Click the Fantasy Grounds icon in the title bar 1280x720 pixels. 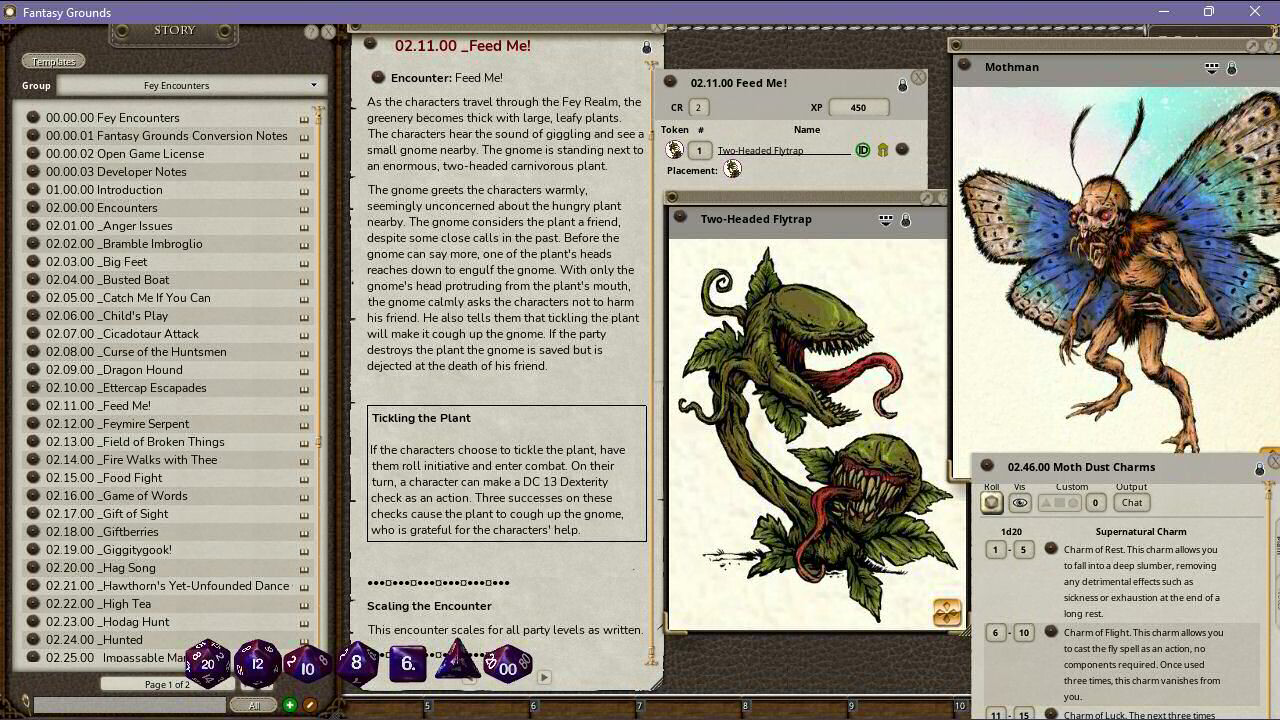click(10, 11)
